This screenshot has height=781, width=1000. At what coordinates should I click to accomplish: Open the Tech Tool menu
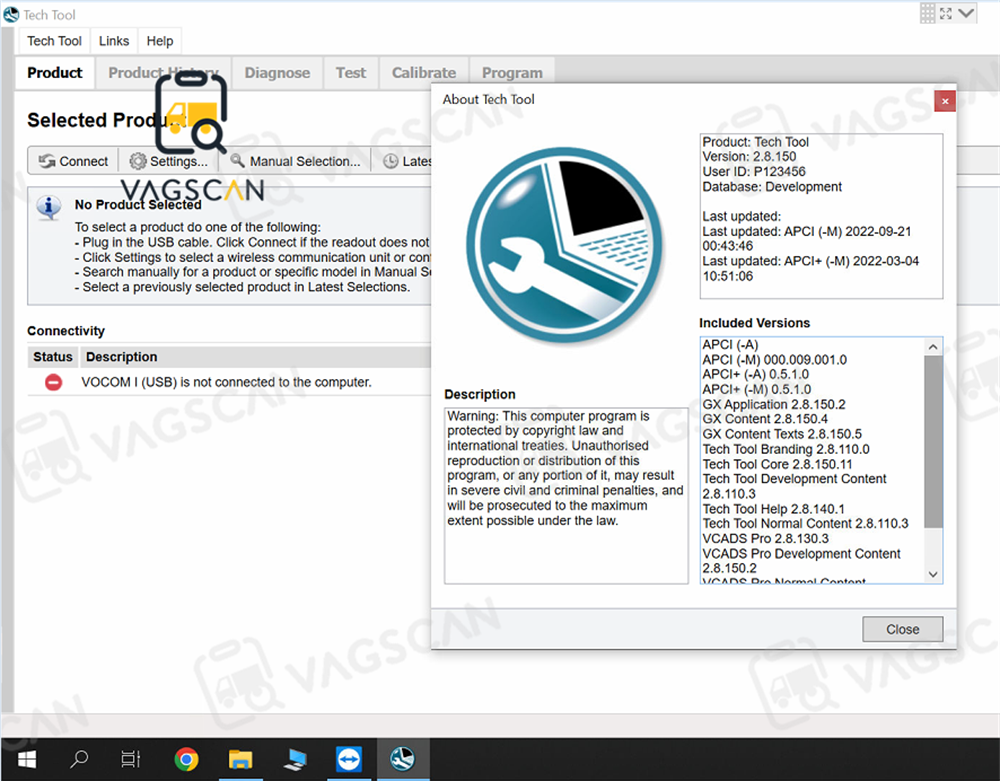tap(54, 41)
